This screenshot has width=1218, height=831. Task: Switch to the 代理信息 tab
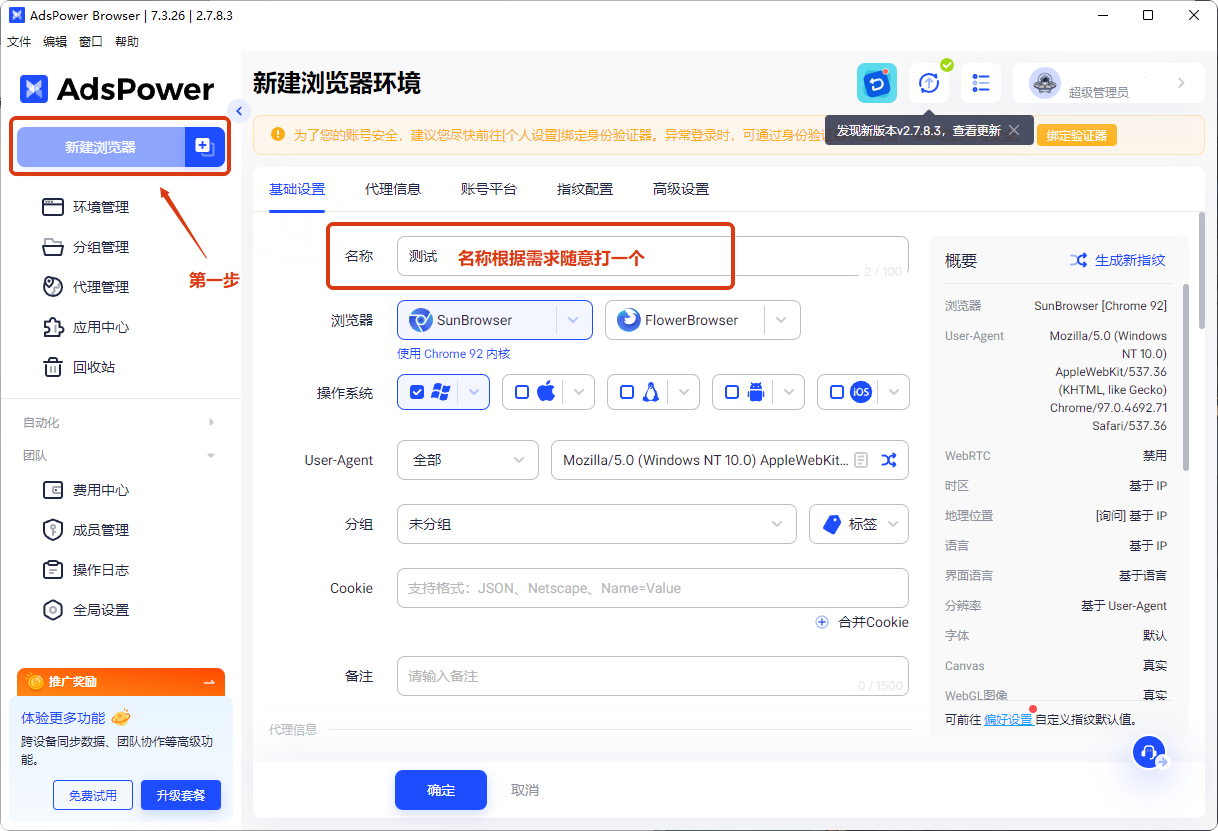click(393, 189)
